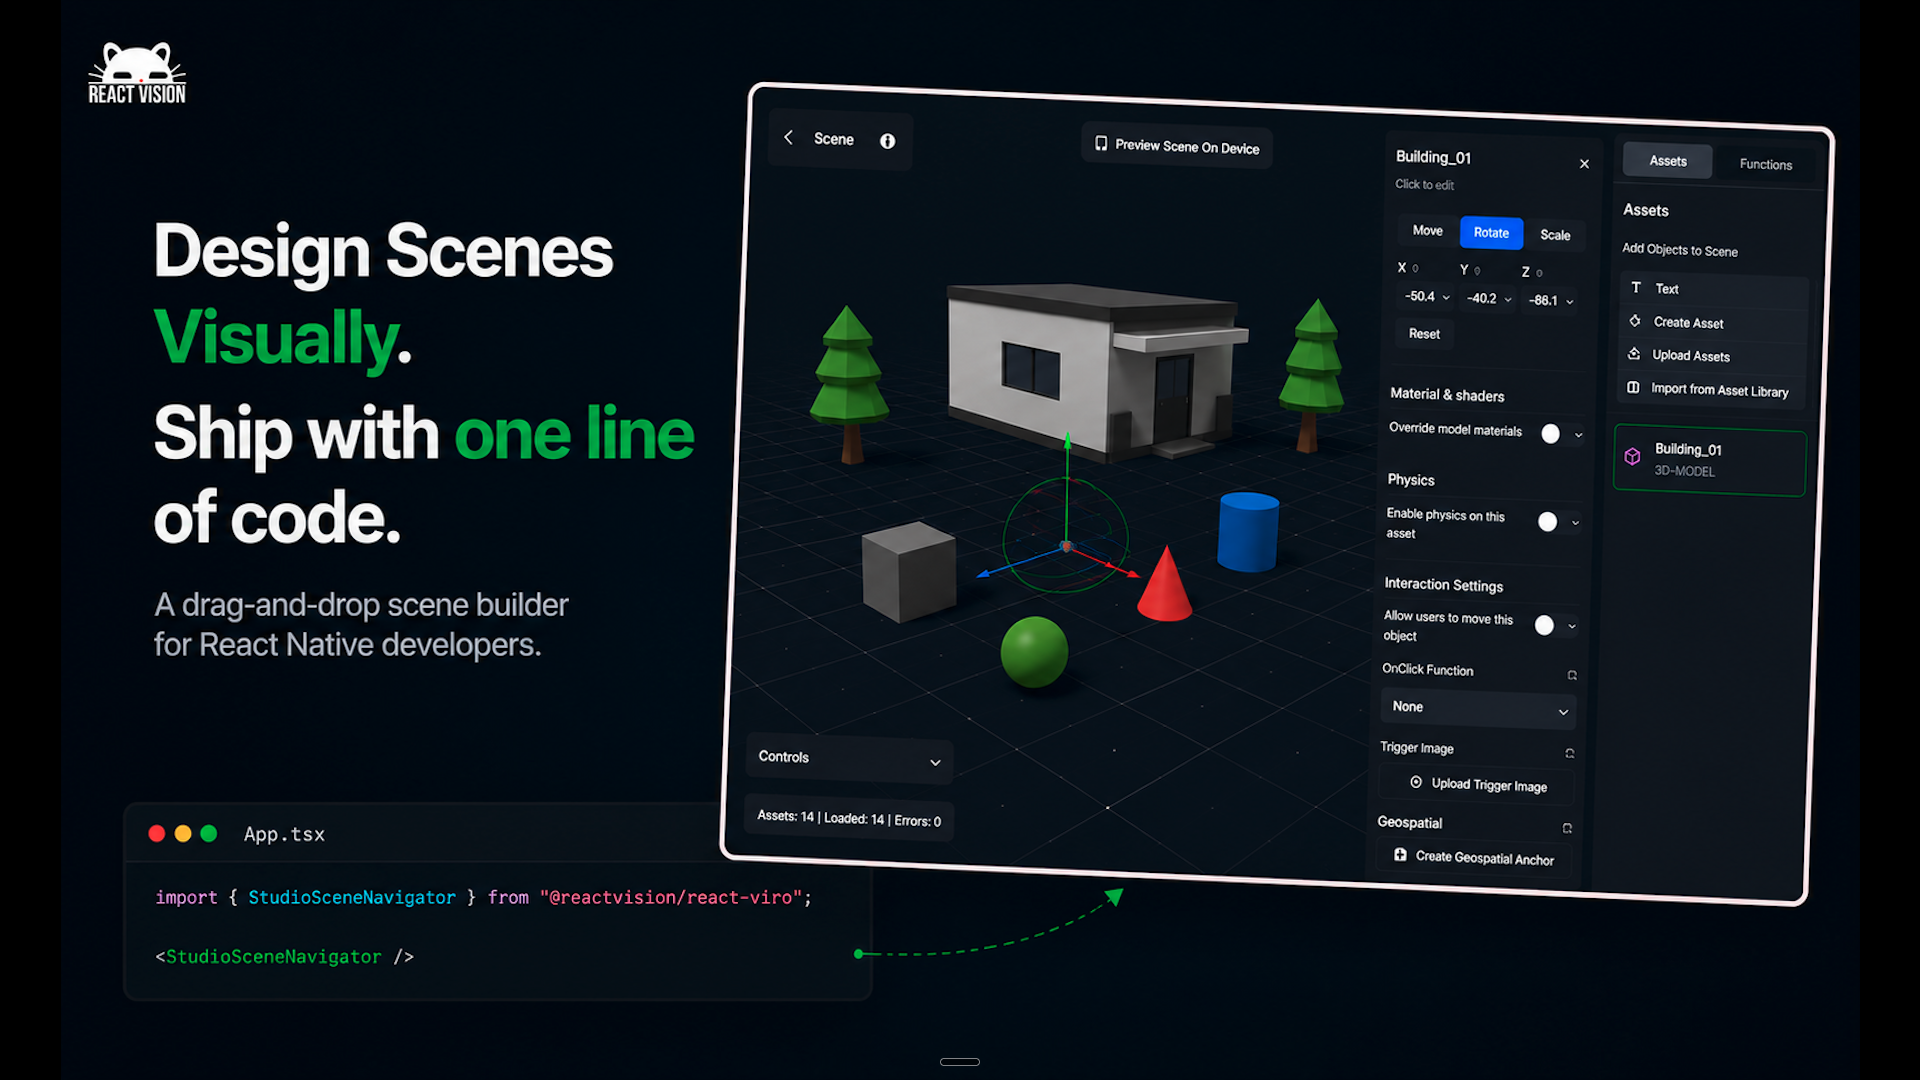Click the red dot in App.tsx window
1920x1080 pixels.
[x=157, y=834]
